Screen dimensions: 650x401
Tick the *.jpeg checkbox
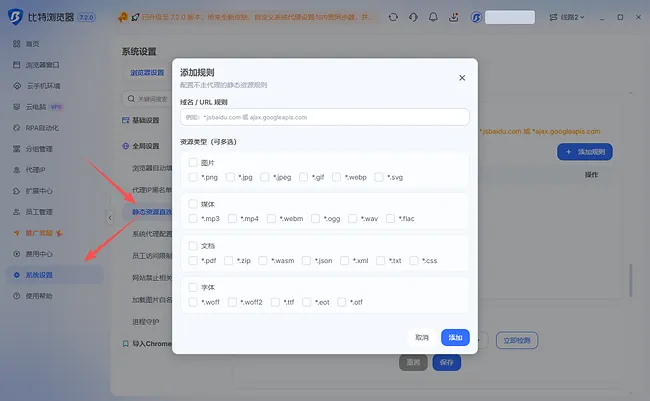point(264,177)
